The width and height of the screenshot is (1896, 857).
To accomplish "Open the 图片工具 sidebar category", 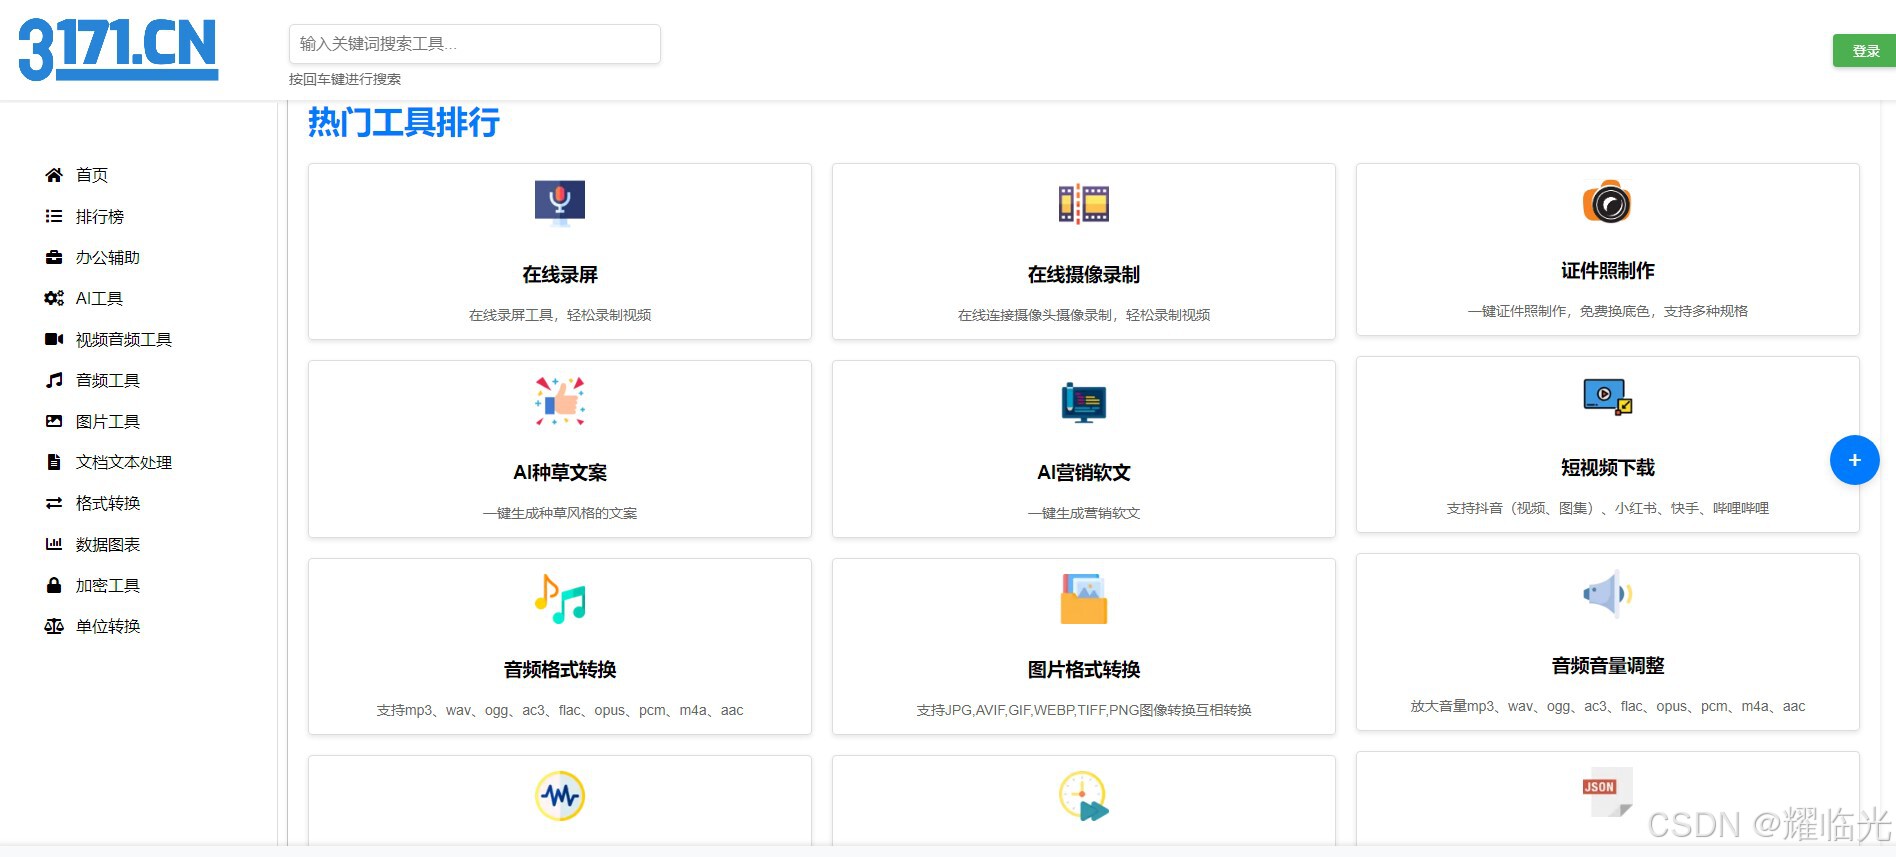I will [x=108, y=421].
